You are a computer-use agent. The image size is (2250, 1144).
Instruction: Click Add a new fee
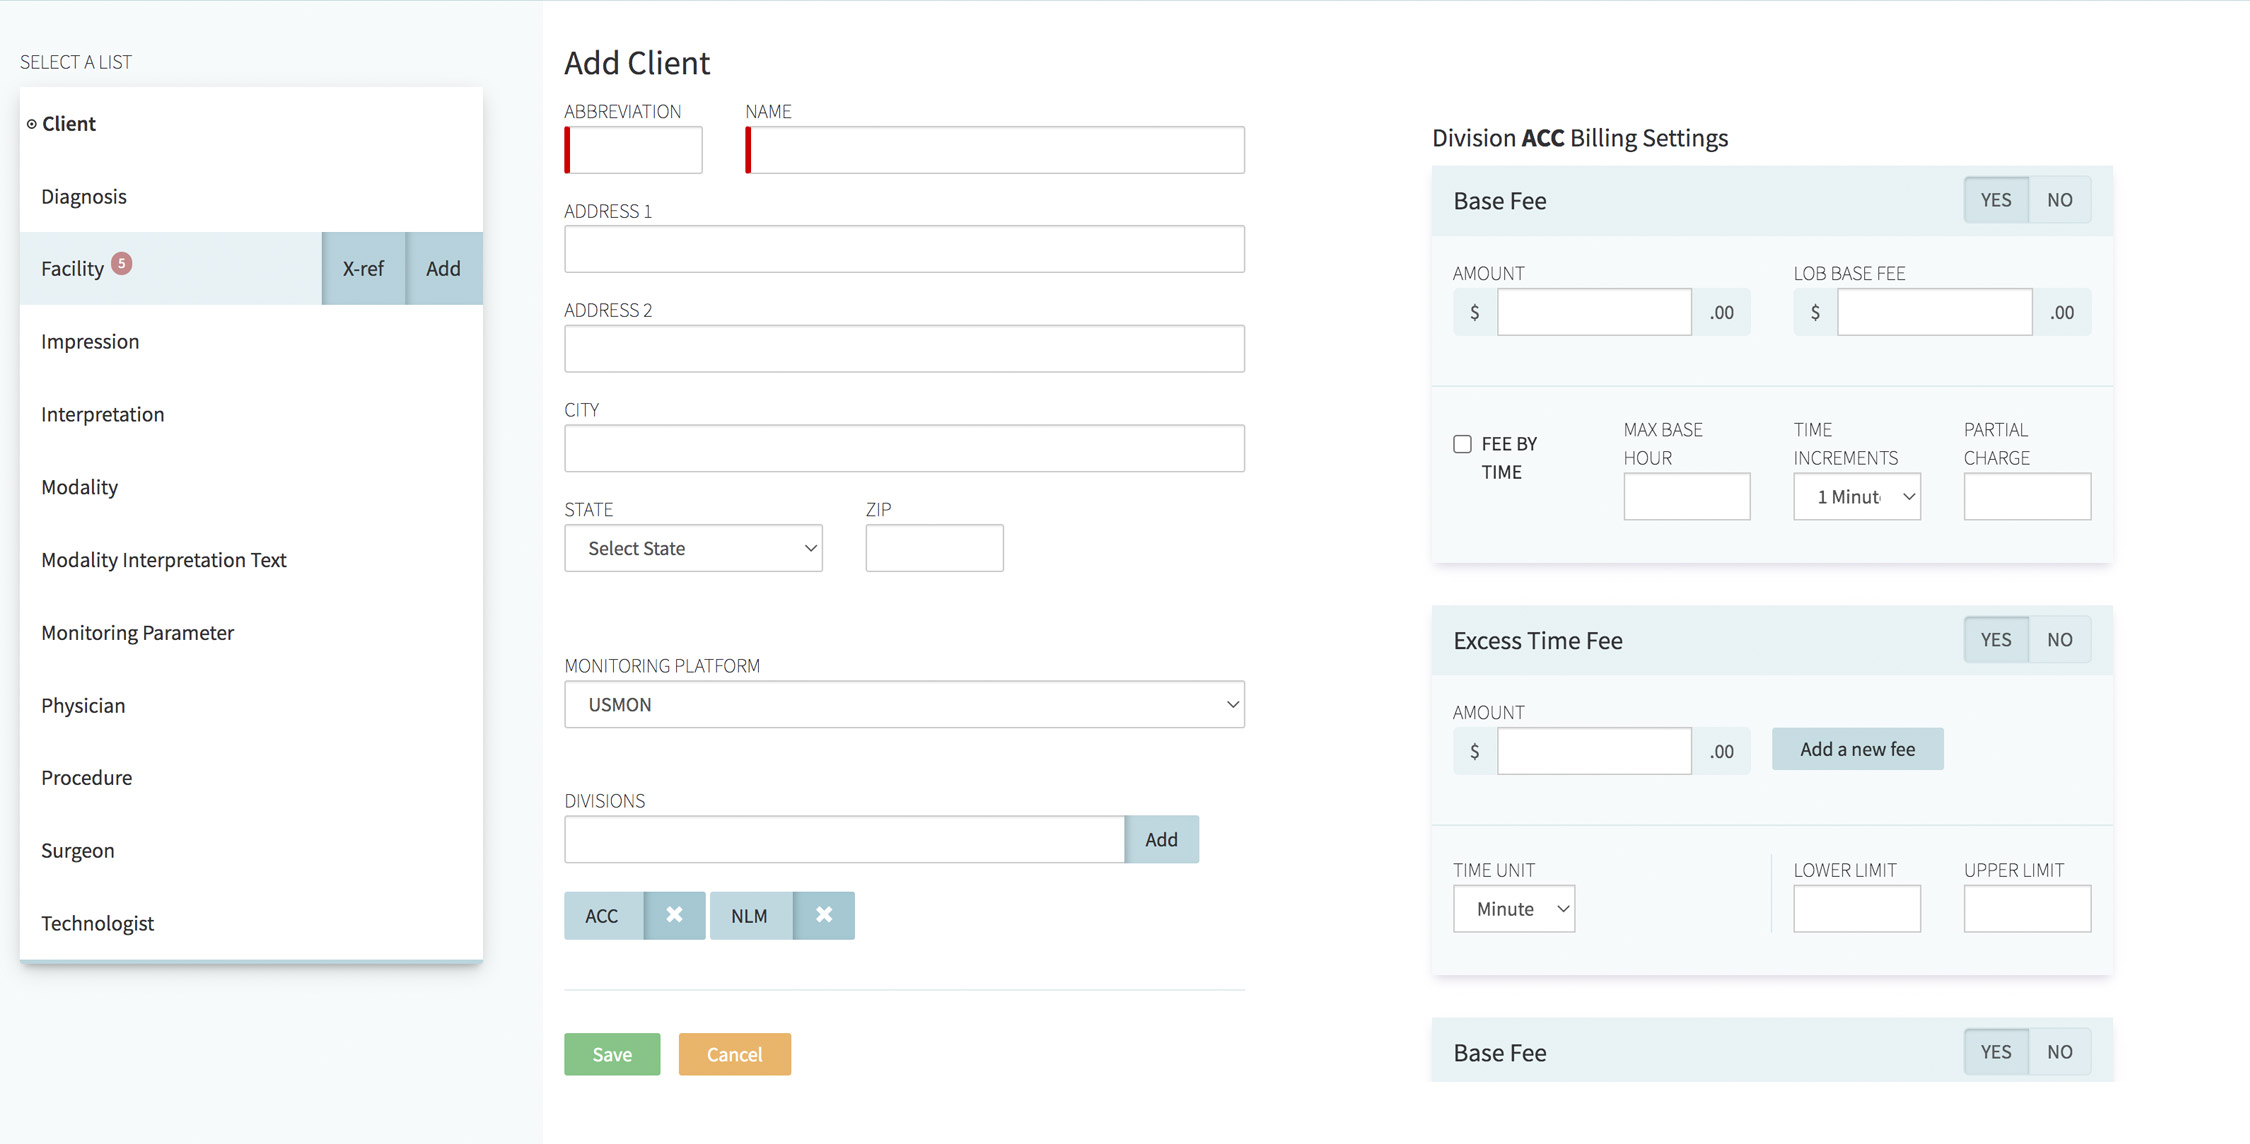click(x=1857, y=748)
